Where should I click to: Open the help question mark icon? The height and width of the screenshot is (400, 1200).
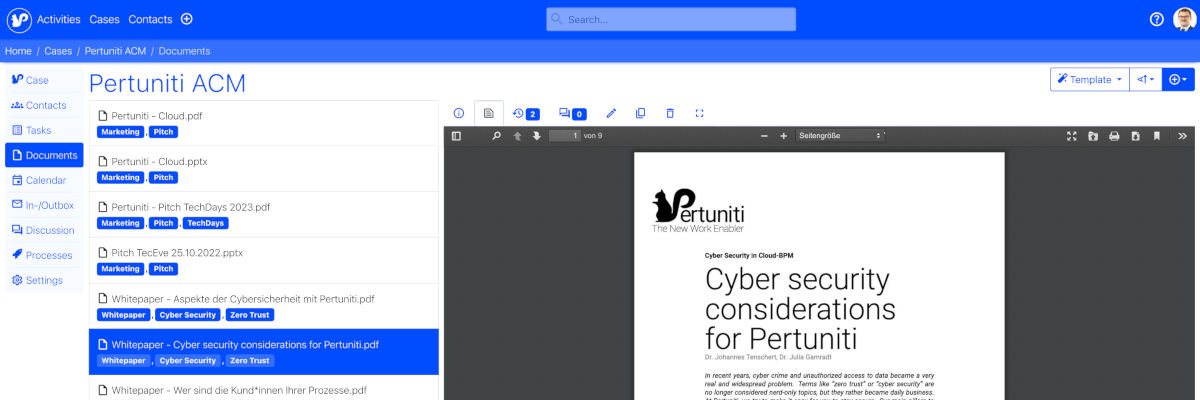pyautogui.click(x=1157, y=19)
